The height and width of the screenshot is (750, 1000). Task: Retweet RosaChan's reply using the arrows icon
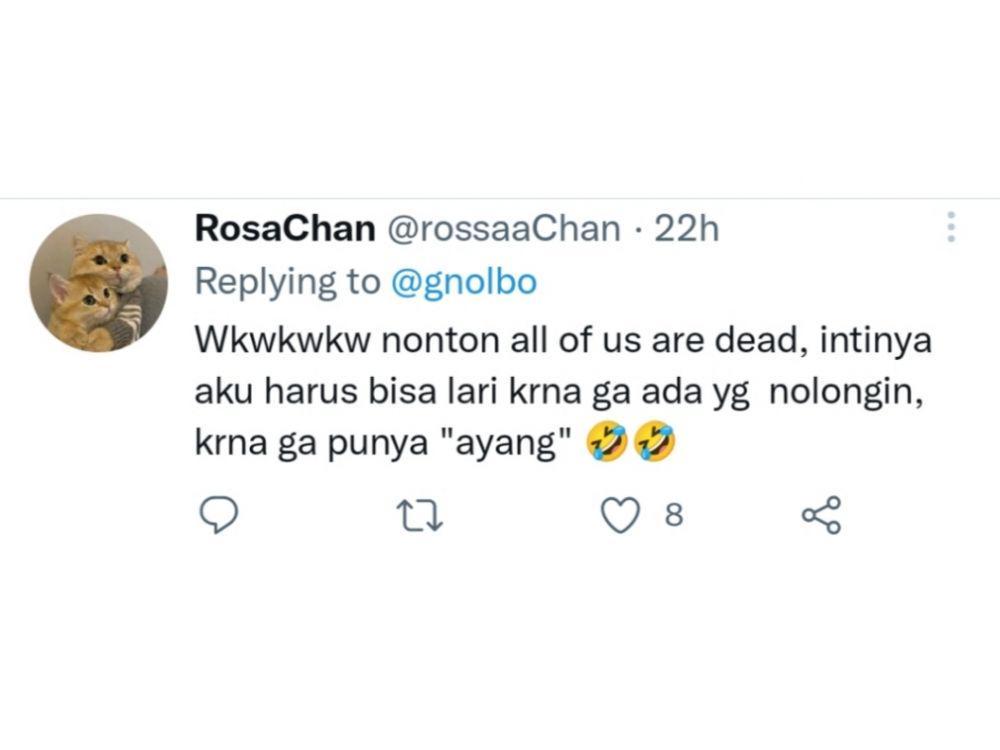[x=419, y=515]
